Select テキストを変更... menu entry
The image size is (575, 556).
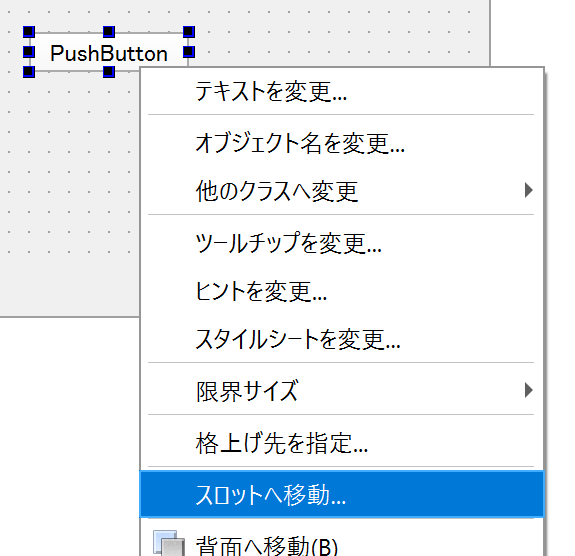click(341, 91)
